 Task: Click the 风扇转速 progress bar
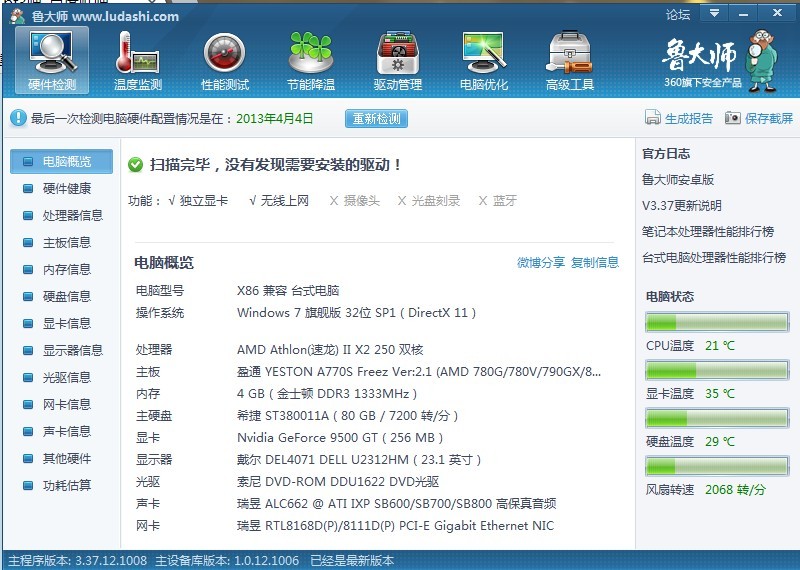click(x=717, y=466)
